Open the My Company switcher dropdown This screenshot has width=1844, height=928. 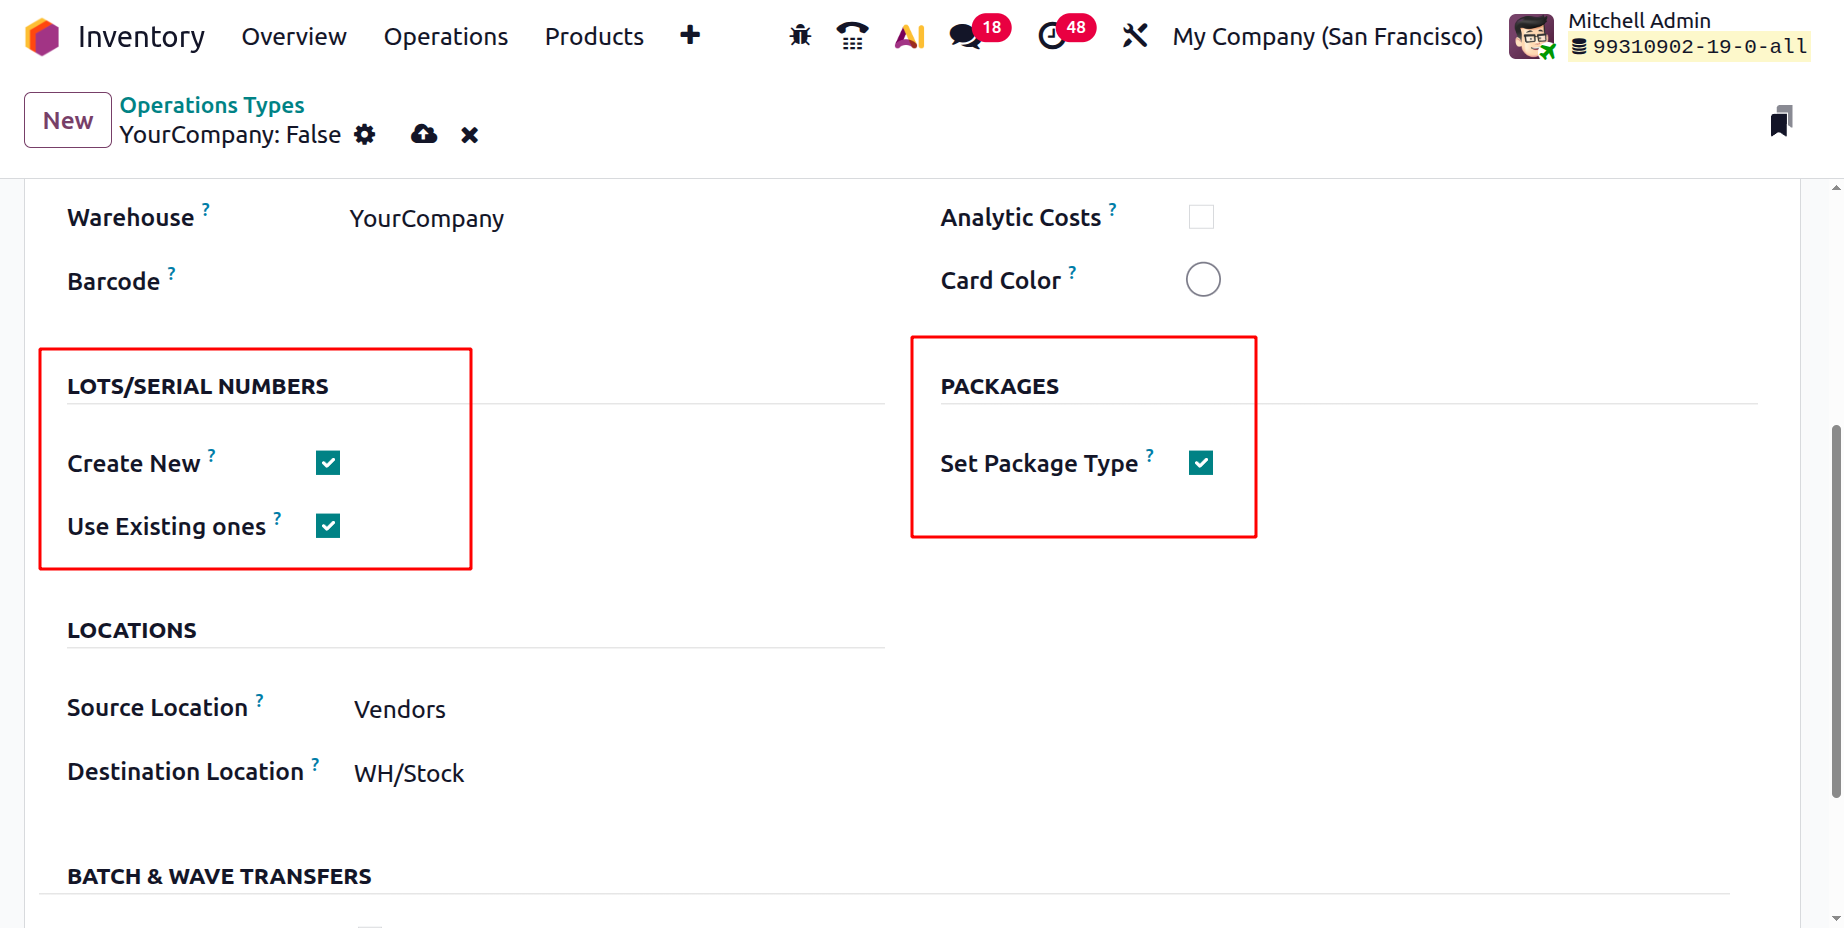pos(1327,37)
